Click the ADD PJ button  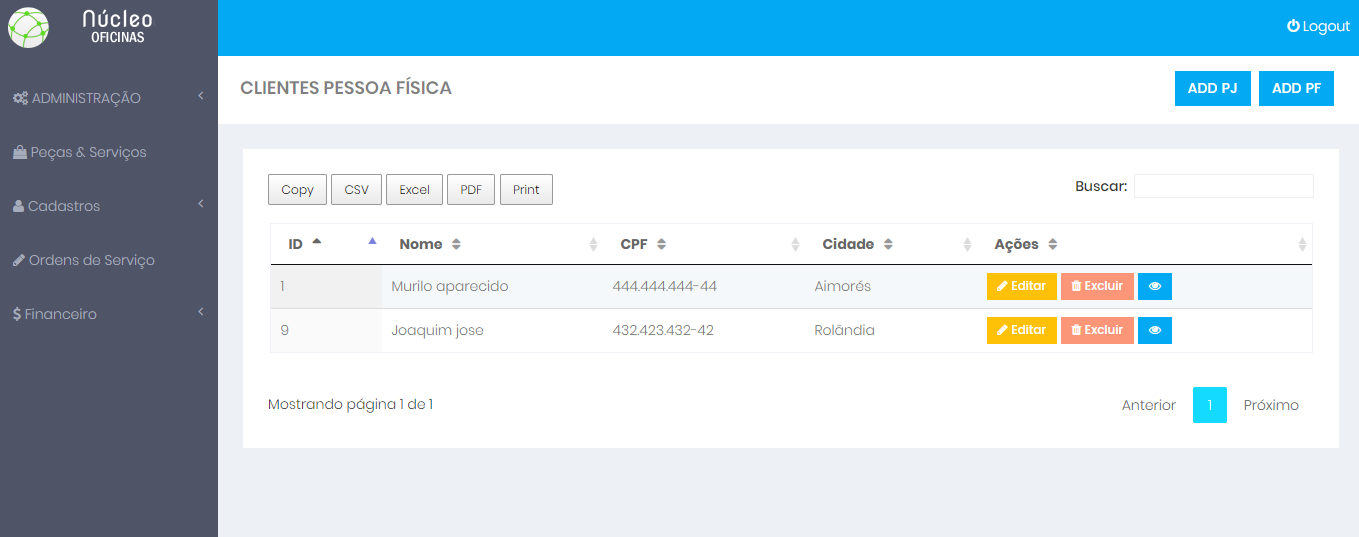[x=1212, y=88]
